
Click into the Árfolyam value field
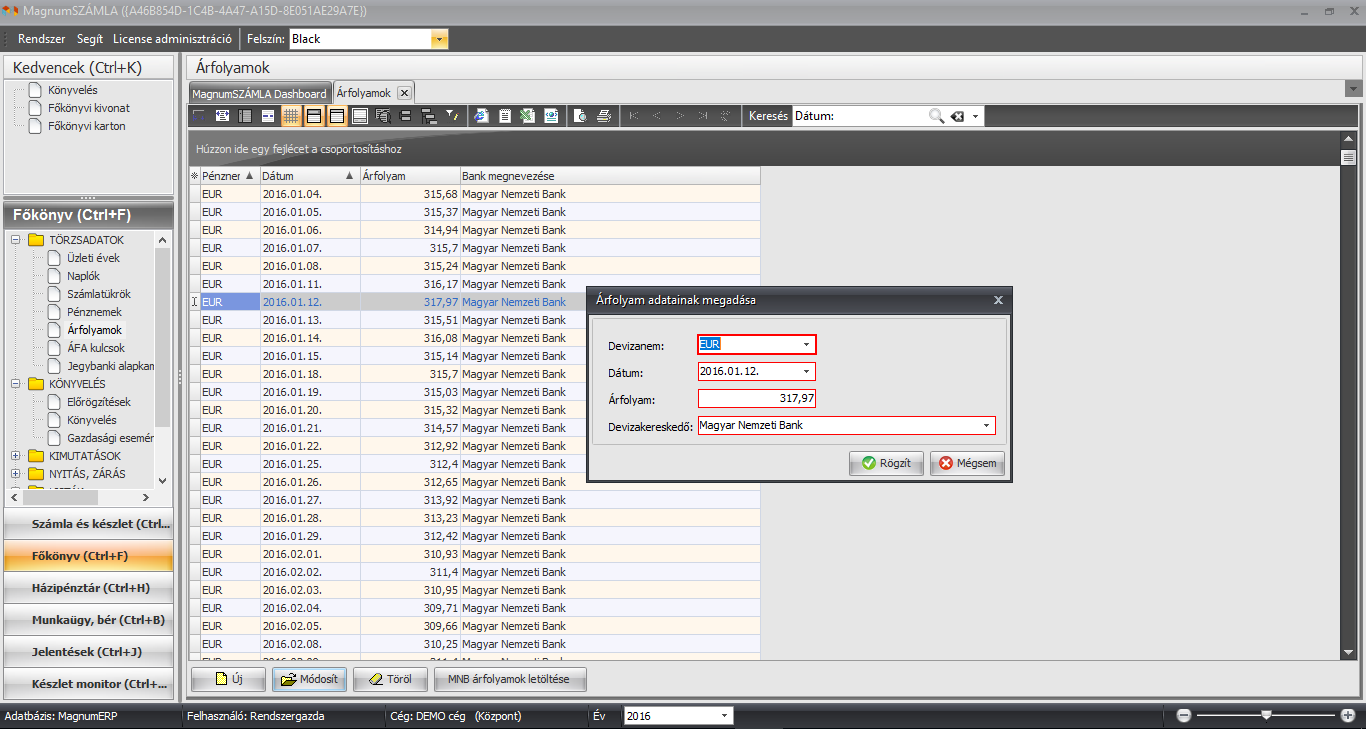(x=756, y=399)
